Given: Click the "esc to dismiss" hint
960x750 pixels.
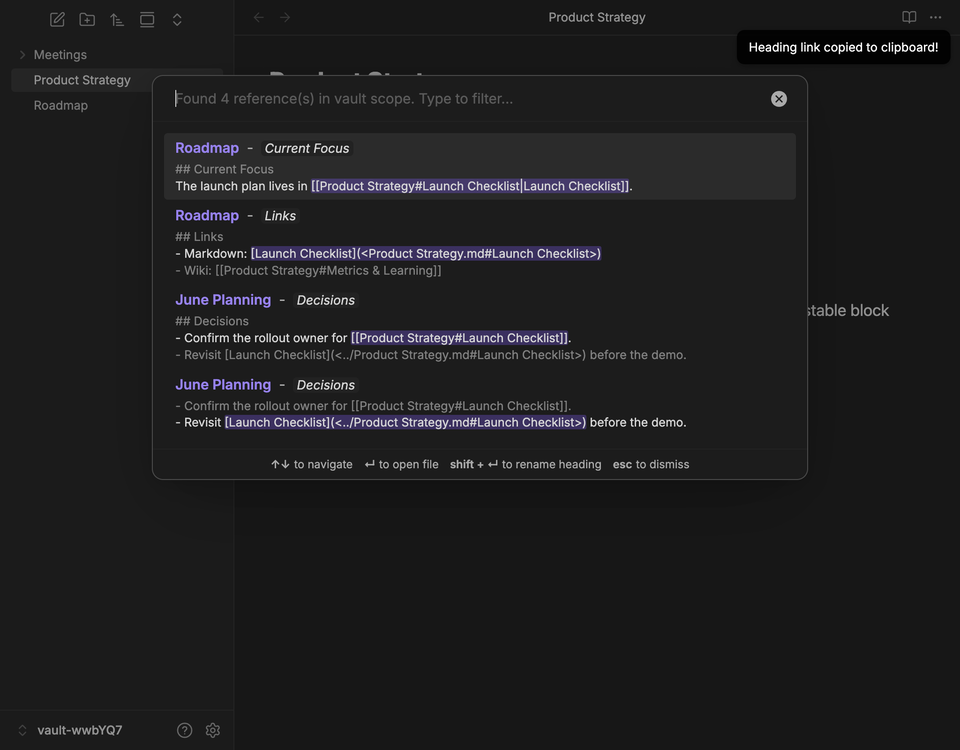Looking at the screenshot, I should (651, 464).
